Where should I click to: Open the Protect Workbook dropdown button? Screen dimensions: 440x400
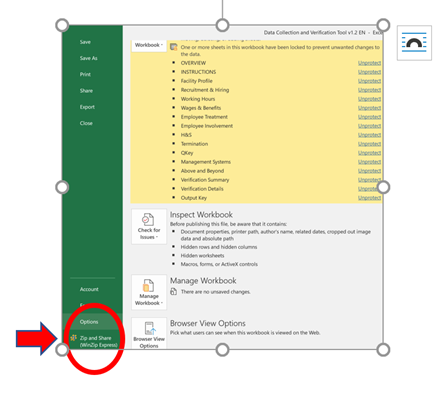[x=149, y=45]
